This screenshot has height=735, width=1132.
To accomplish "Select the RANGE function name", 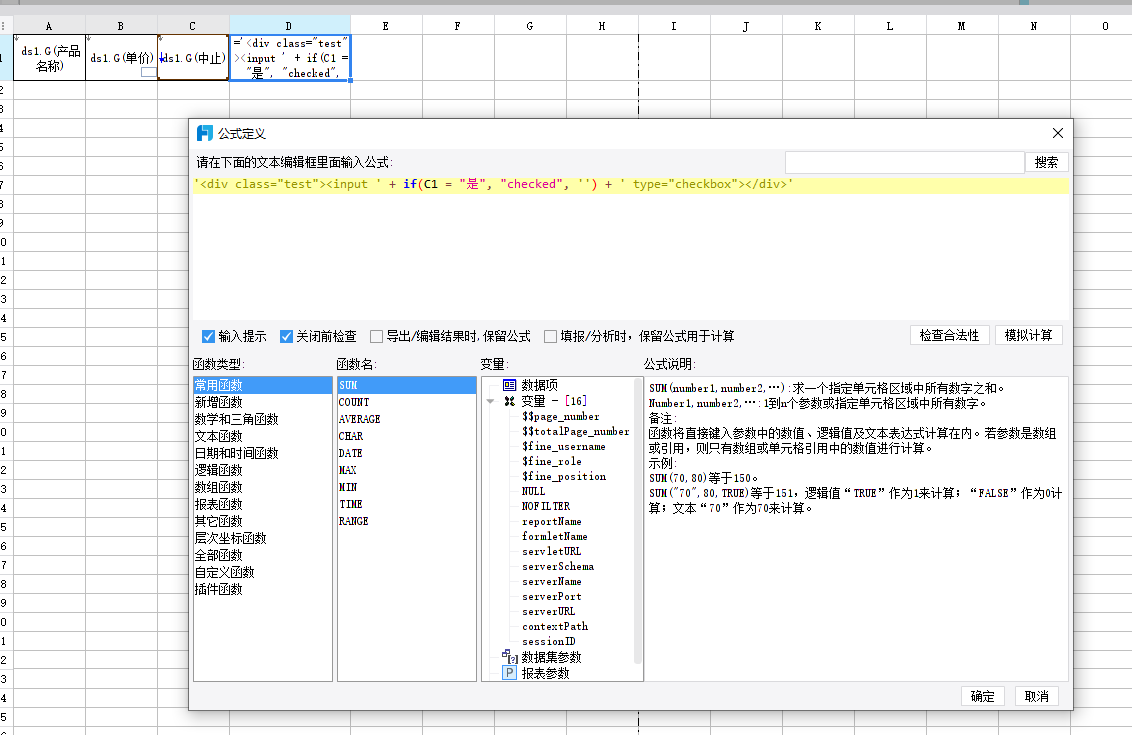I will coord(406,521).
